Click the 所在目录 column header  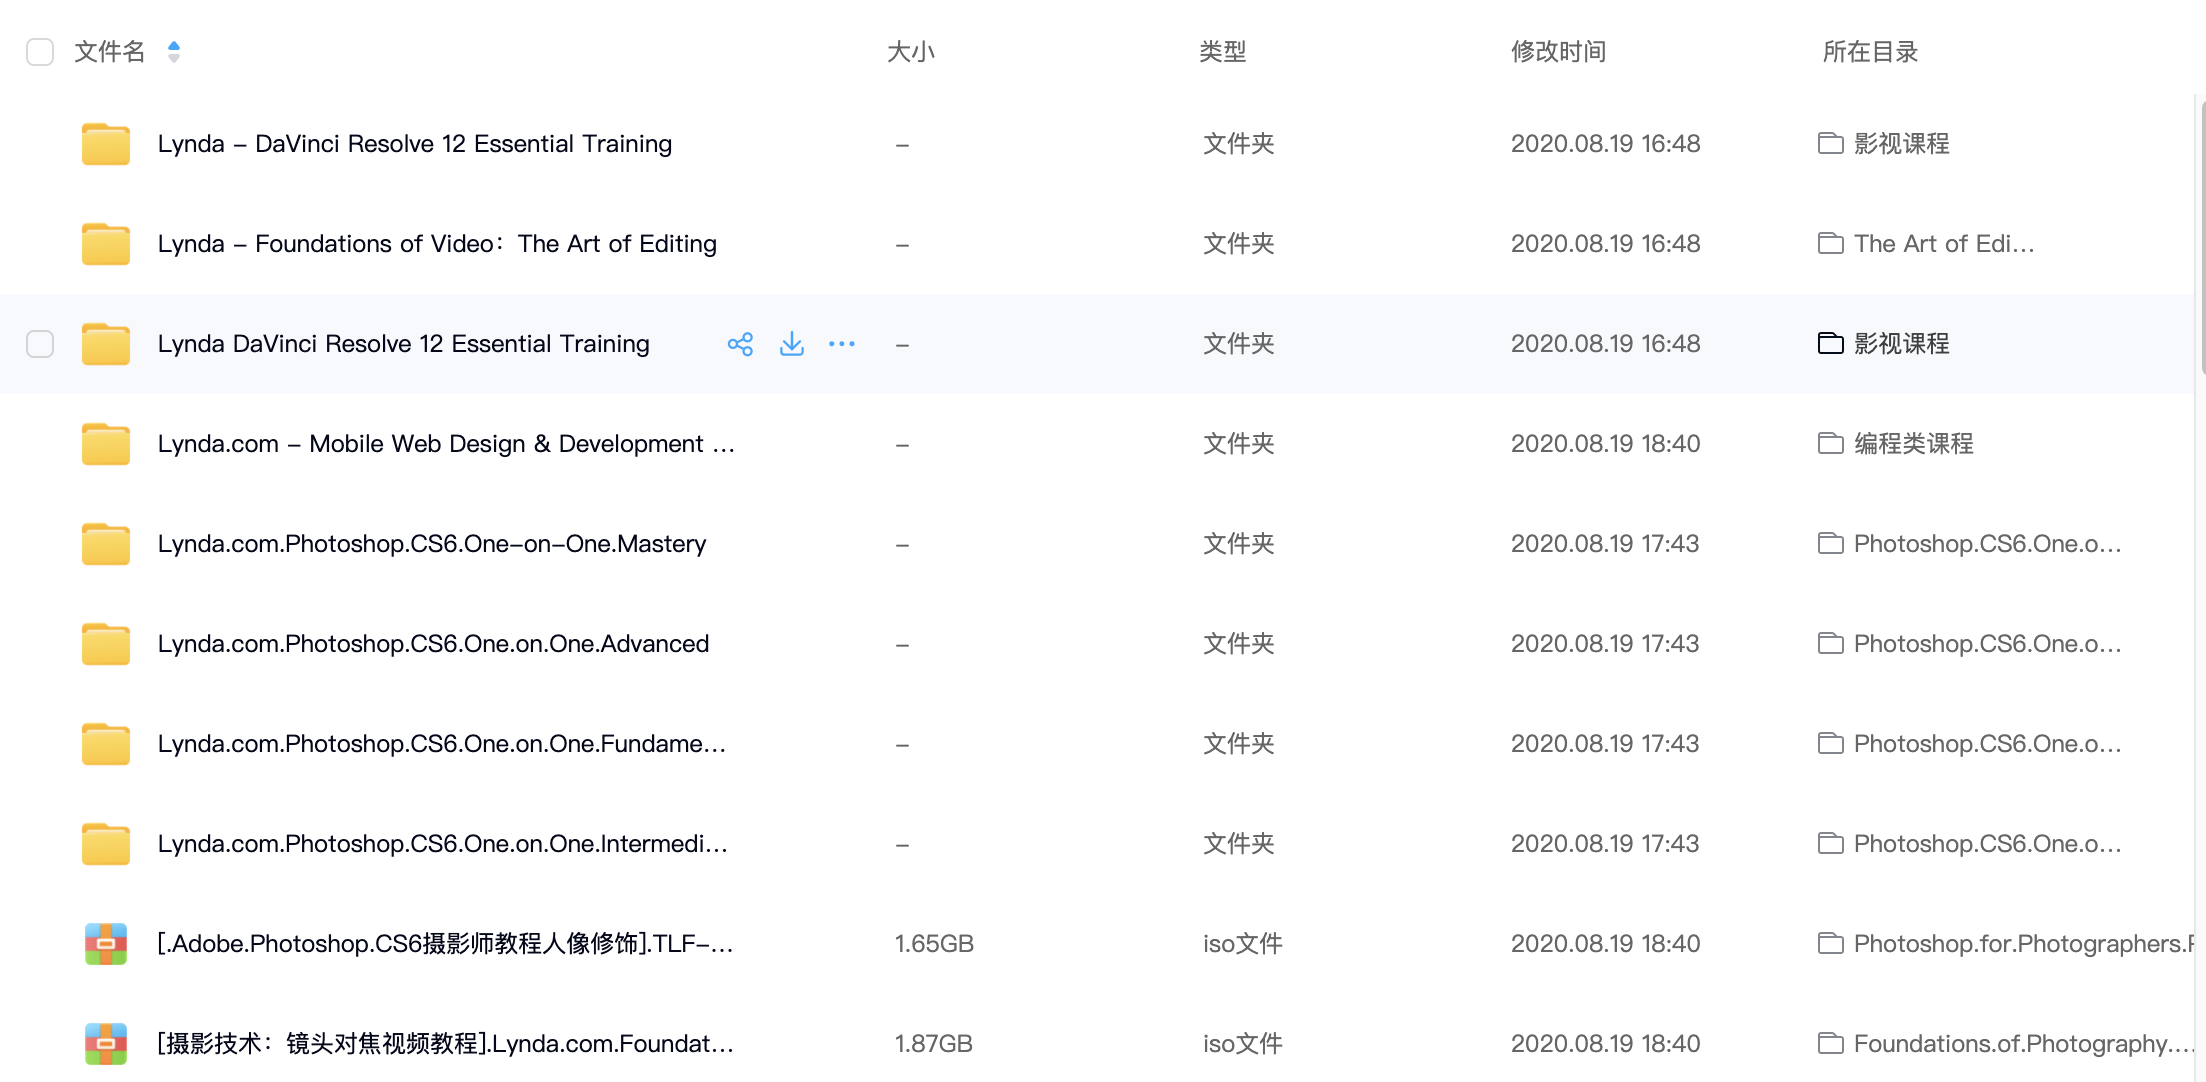(x=1870, y=52)
